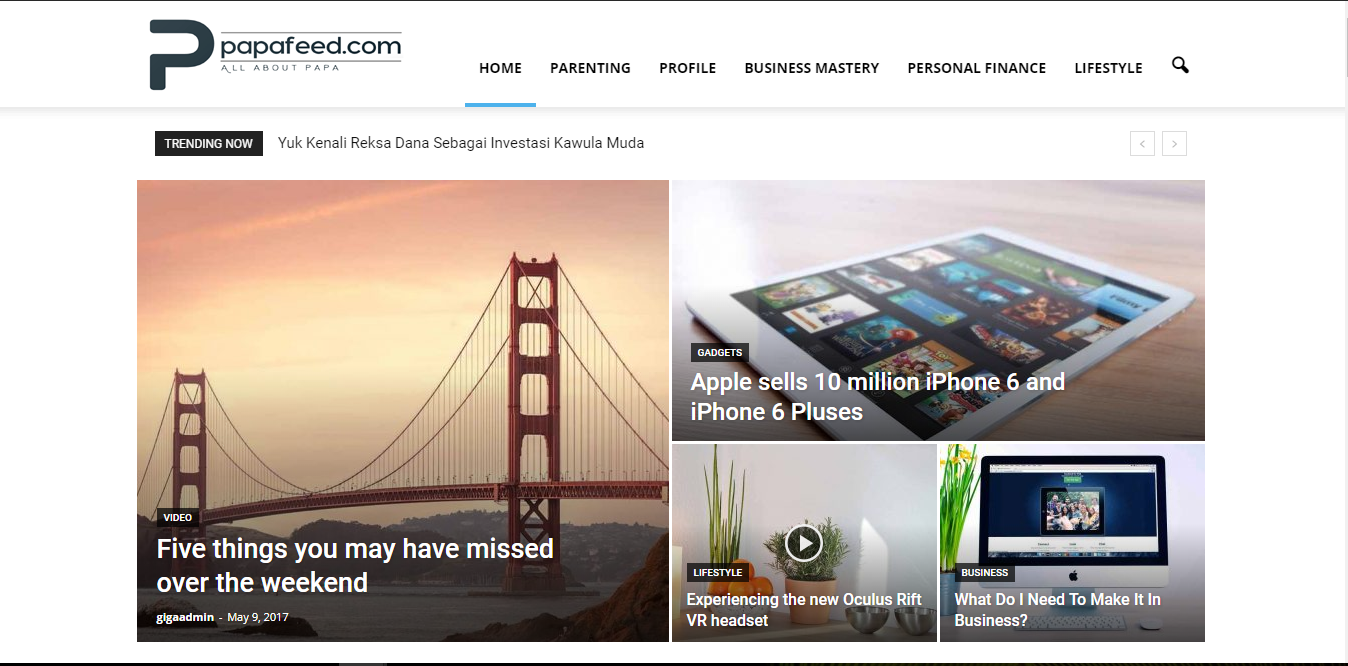The width and height of the screenshot is (1348, 666).
Task: Open the search magnifier icon
Action: click(1180, 66)
